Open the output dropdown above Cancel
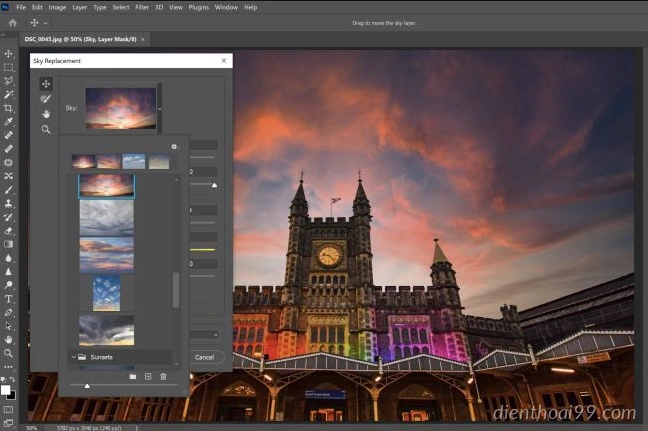The image size is (648, 431). [205, 334]
